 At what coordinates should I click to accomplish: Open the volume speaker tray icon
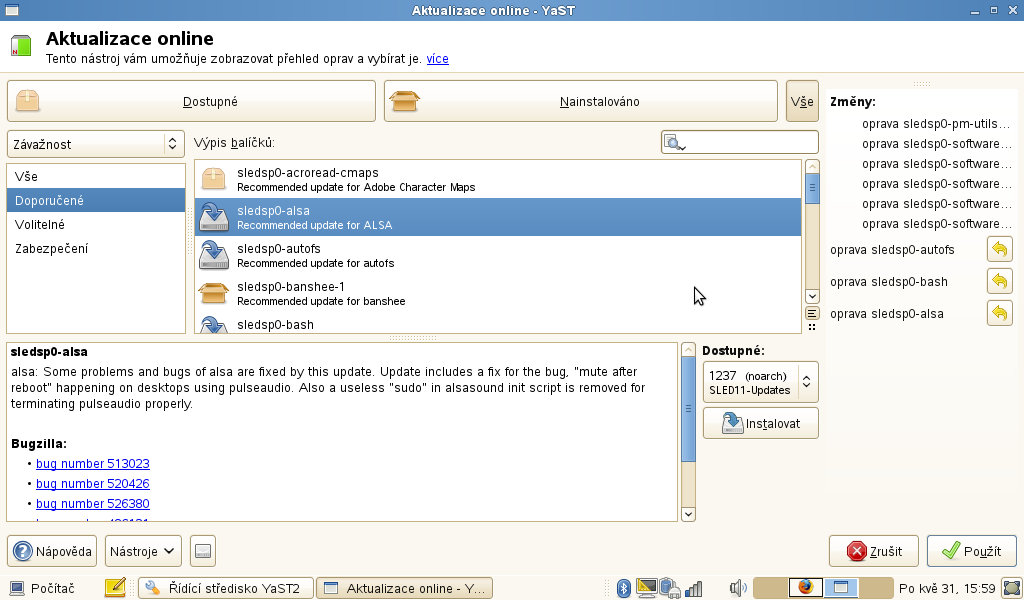737,588
